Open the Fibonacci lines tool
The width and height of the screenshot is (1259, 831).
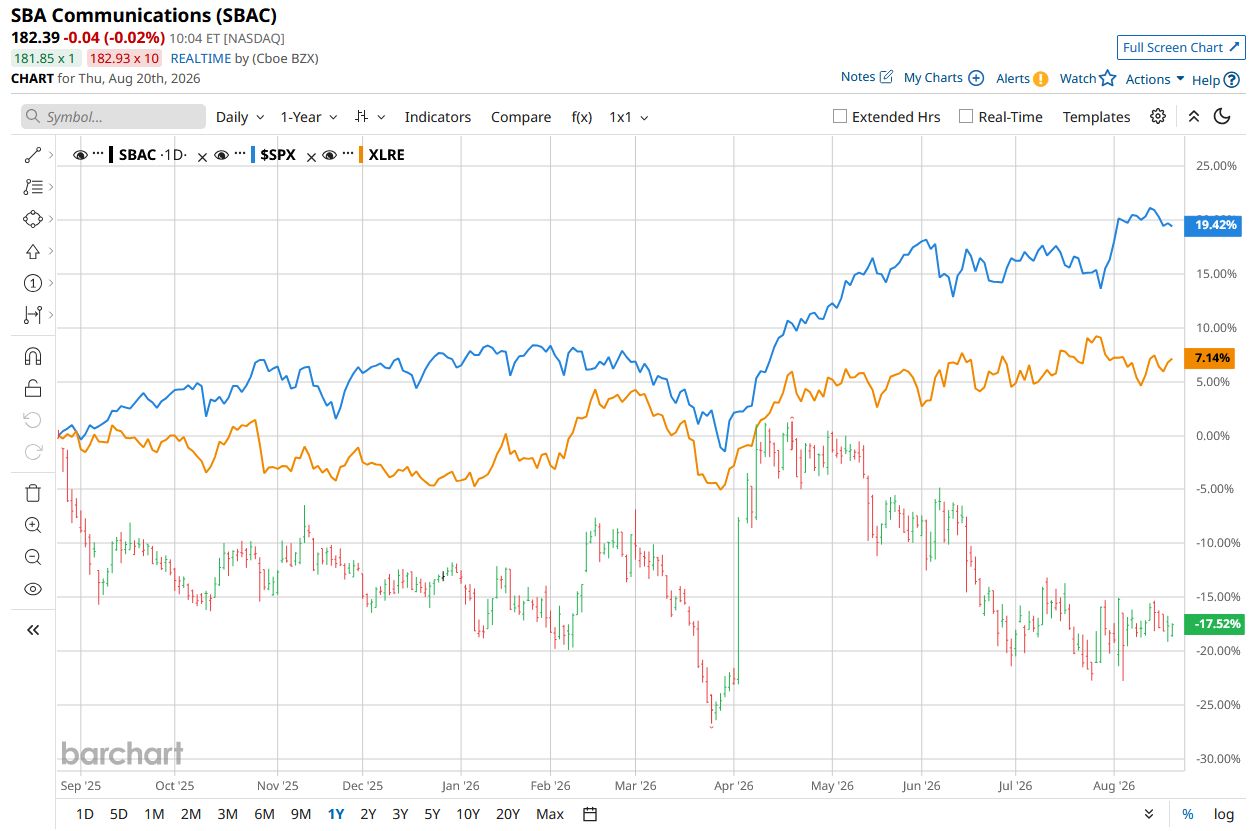pos(32,187)
